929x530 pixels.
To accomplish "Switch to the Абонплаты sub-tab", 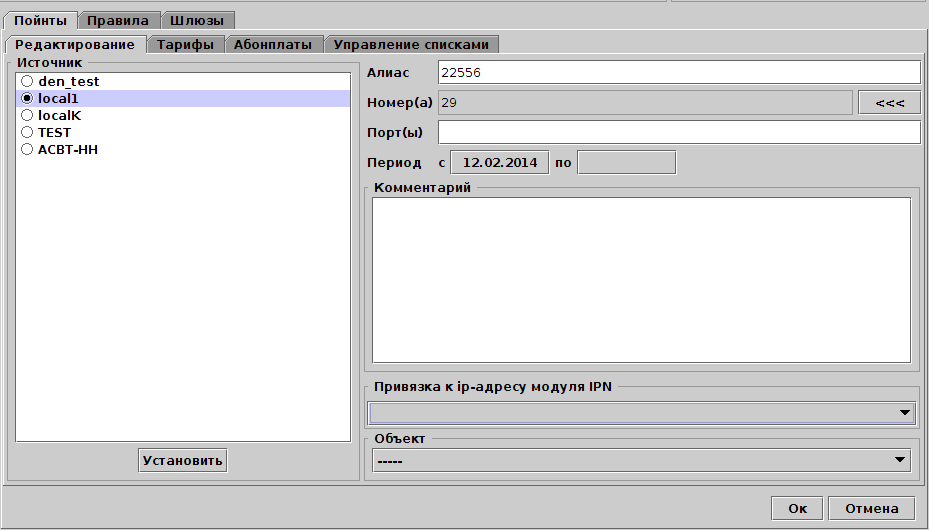I will (x=273, y=44).
